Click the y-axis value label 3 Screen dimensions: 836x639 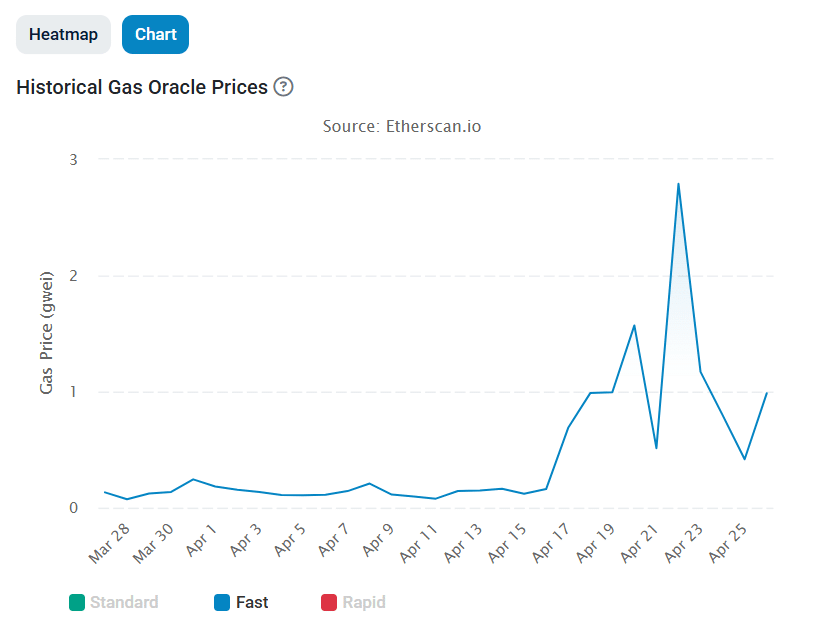[x=74, y=160]
